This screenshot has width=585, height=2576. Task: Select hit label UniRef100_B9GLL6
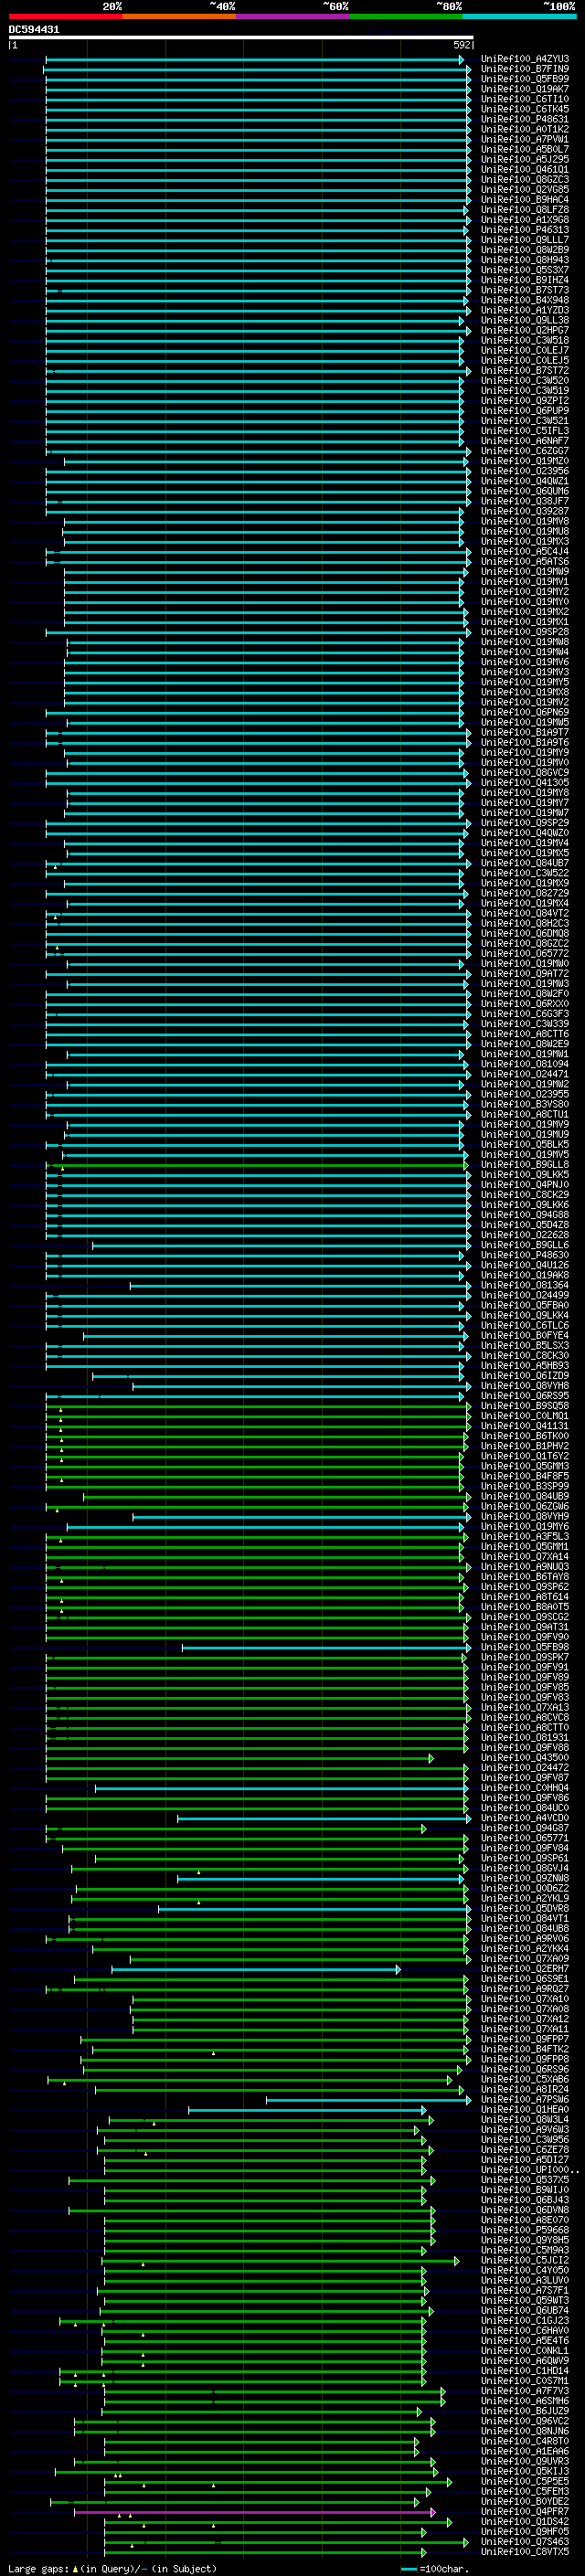tap(525, 1245)
